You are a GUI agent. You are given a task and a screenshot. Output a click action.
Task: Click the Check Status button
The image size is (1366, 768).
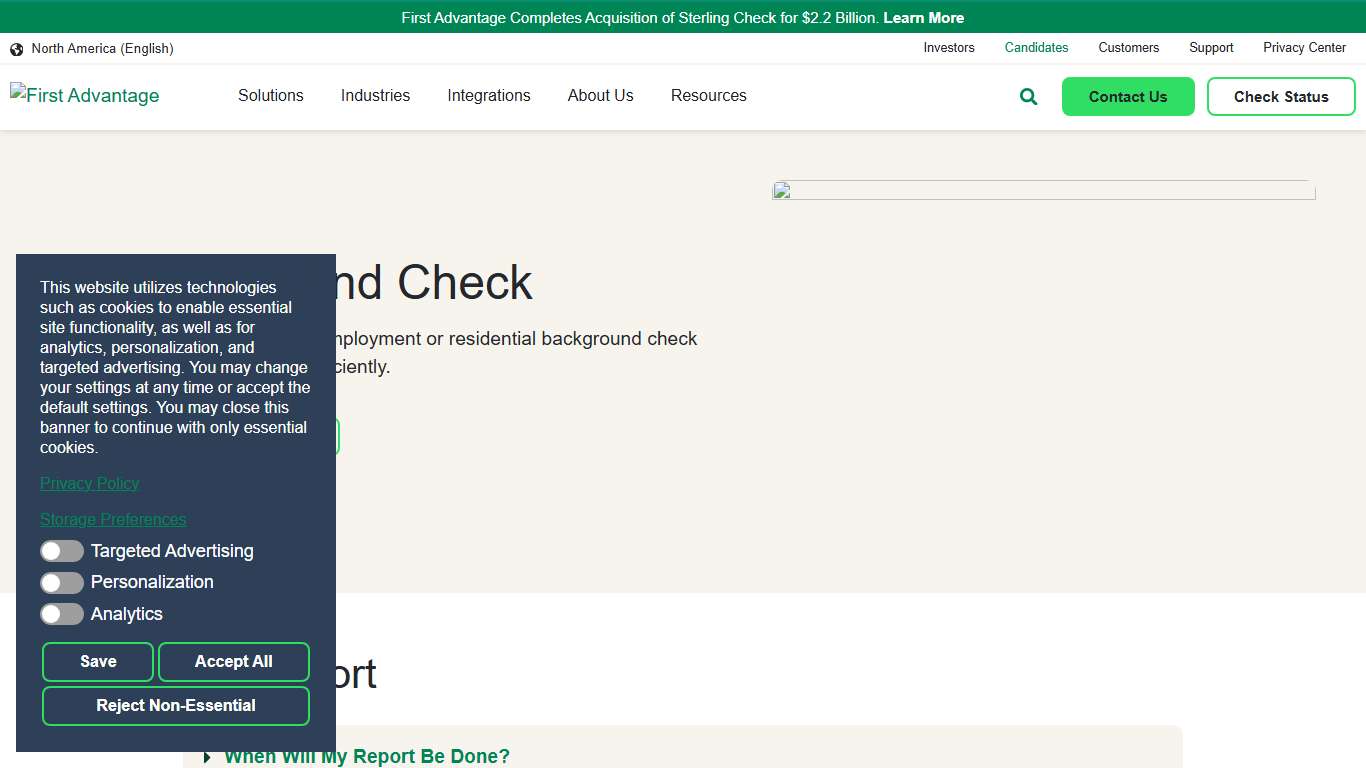pos(1281,96)
